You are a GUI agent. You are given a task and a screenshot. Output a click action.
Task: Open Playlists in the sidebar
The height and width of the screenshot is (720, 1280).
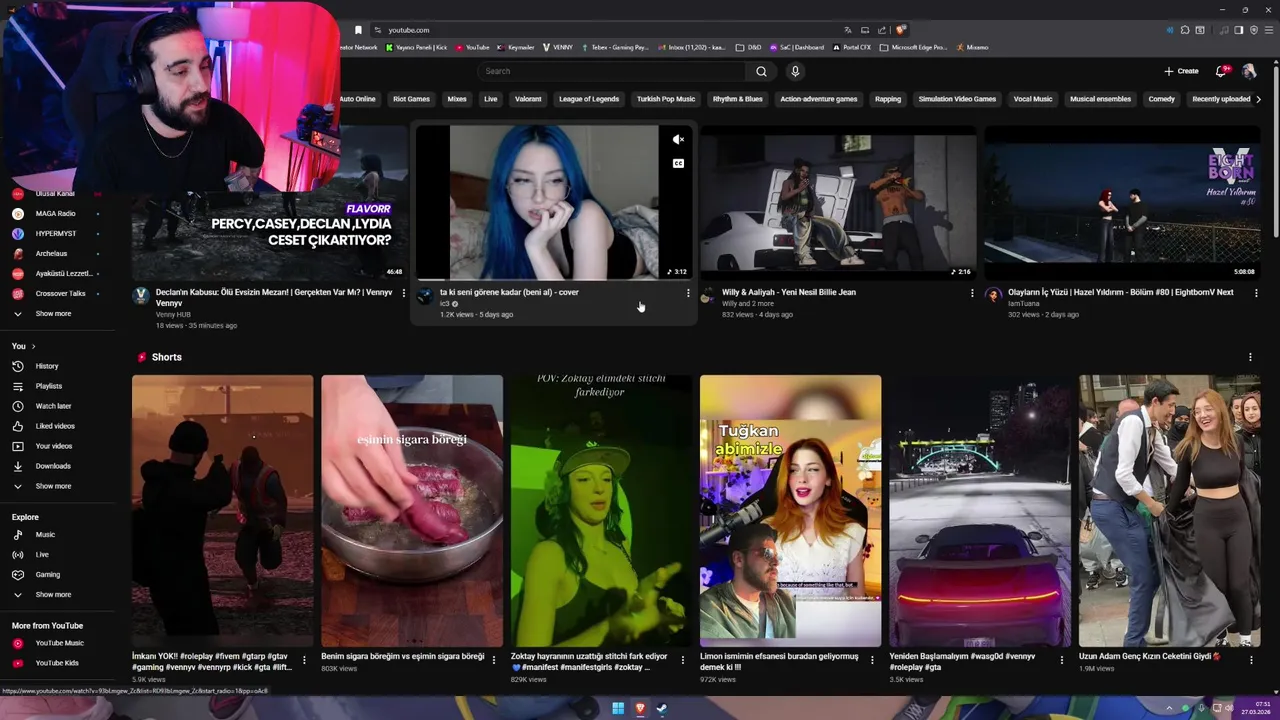point(48,386)
